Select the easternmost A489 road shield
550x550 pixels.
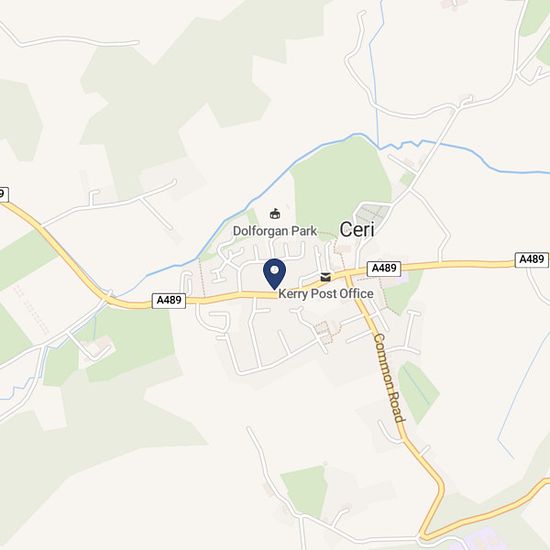[531, 260]
